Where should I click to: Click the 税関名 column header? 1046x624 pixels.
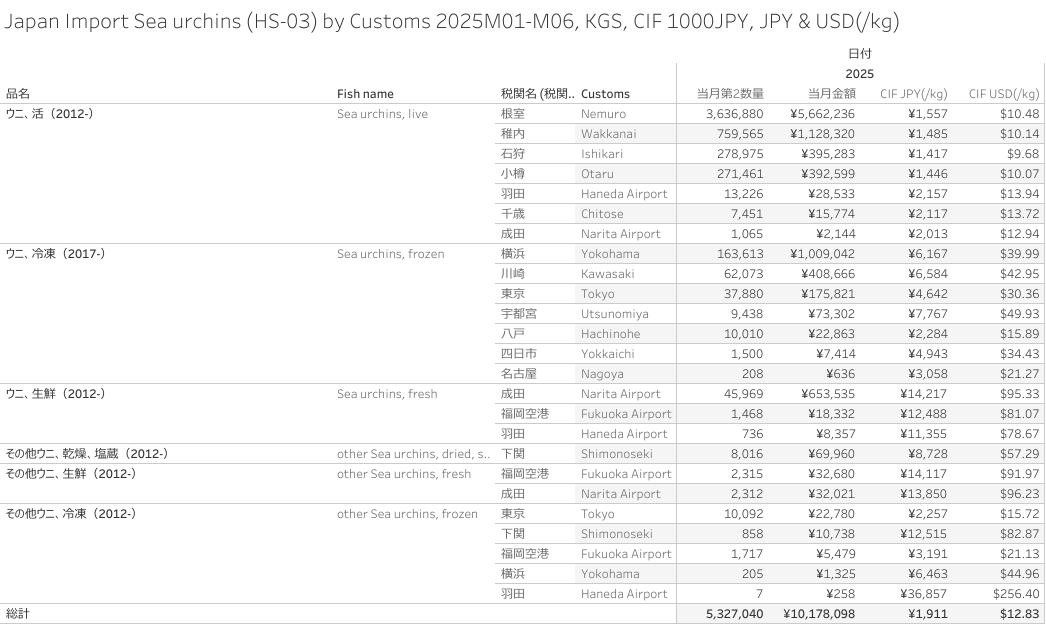point(537,94)
